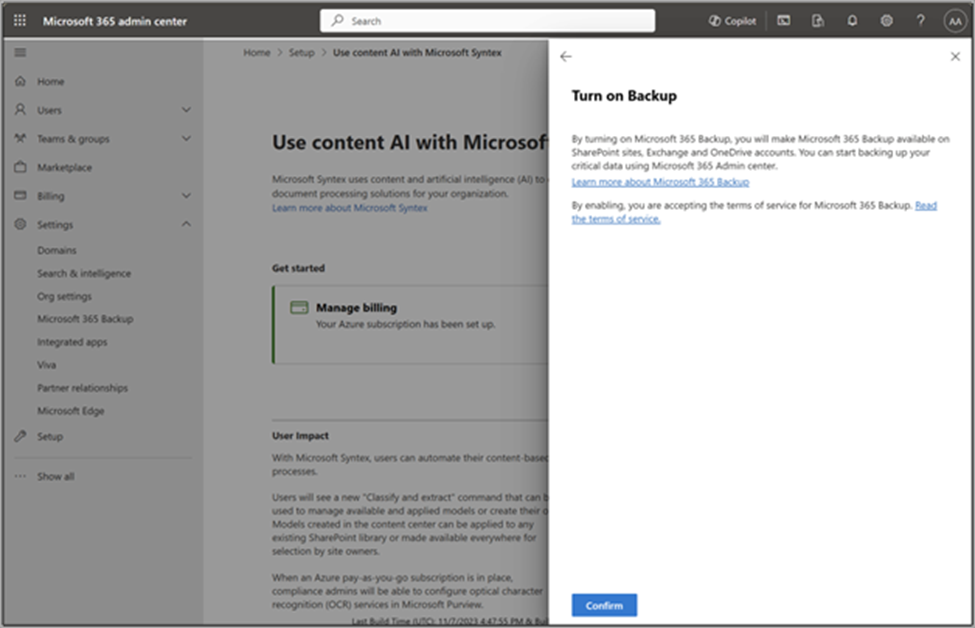This screenshot has width=975, height=628.
Task: Click the Setup wrench icon
Action: [x=21, y=436]
